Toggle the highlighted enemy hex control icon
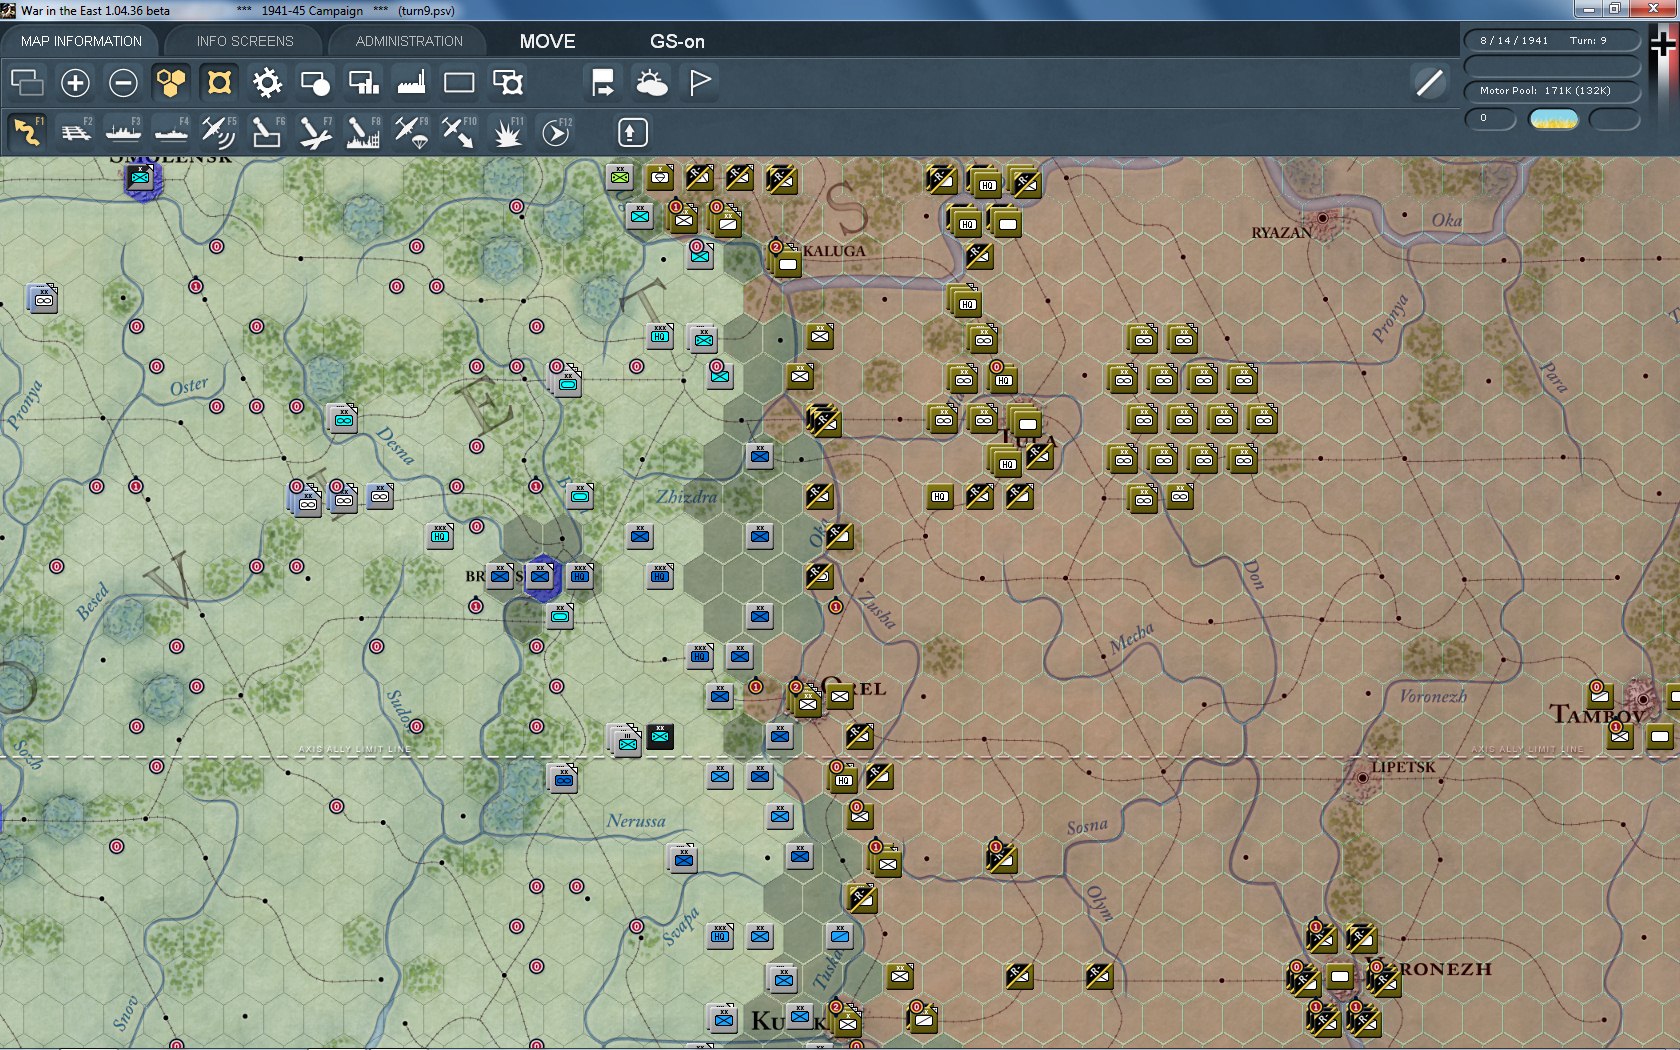The image size is (1680, 1050). (x=219, y=82)
